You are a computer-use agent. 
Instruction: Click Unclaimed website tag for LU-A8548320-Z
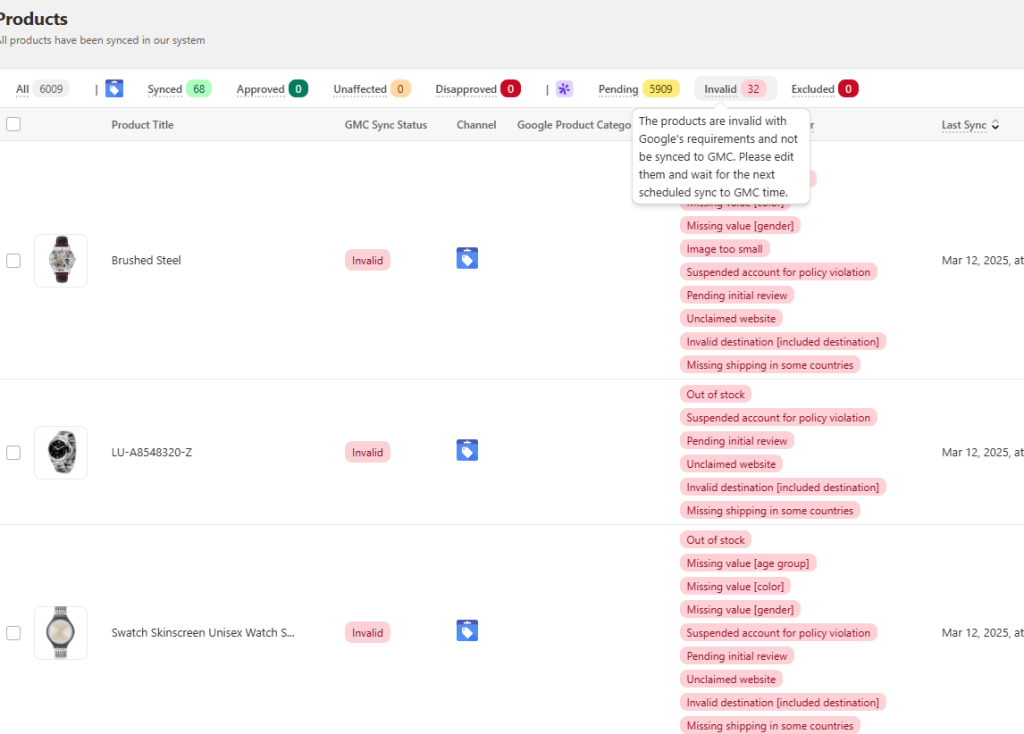pyautogui.click(x=731, y=464)
